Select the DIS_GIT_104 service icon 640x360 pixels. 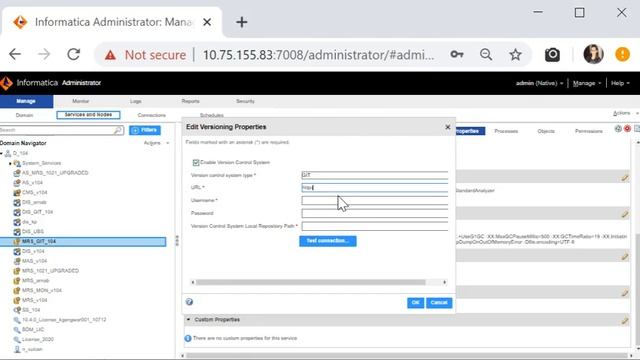(x=17, y=212)
